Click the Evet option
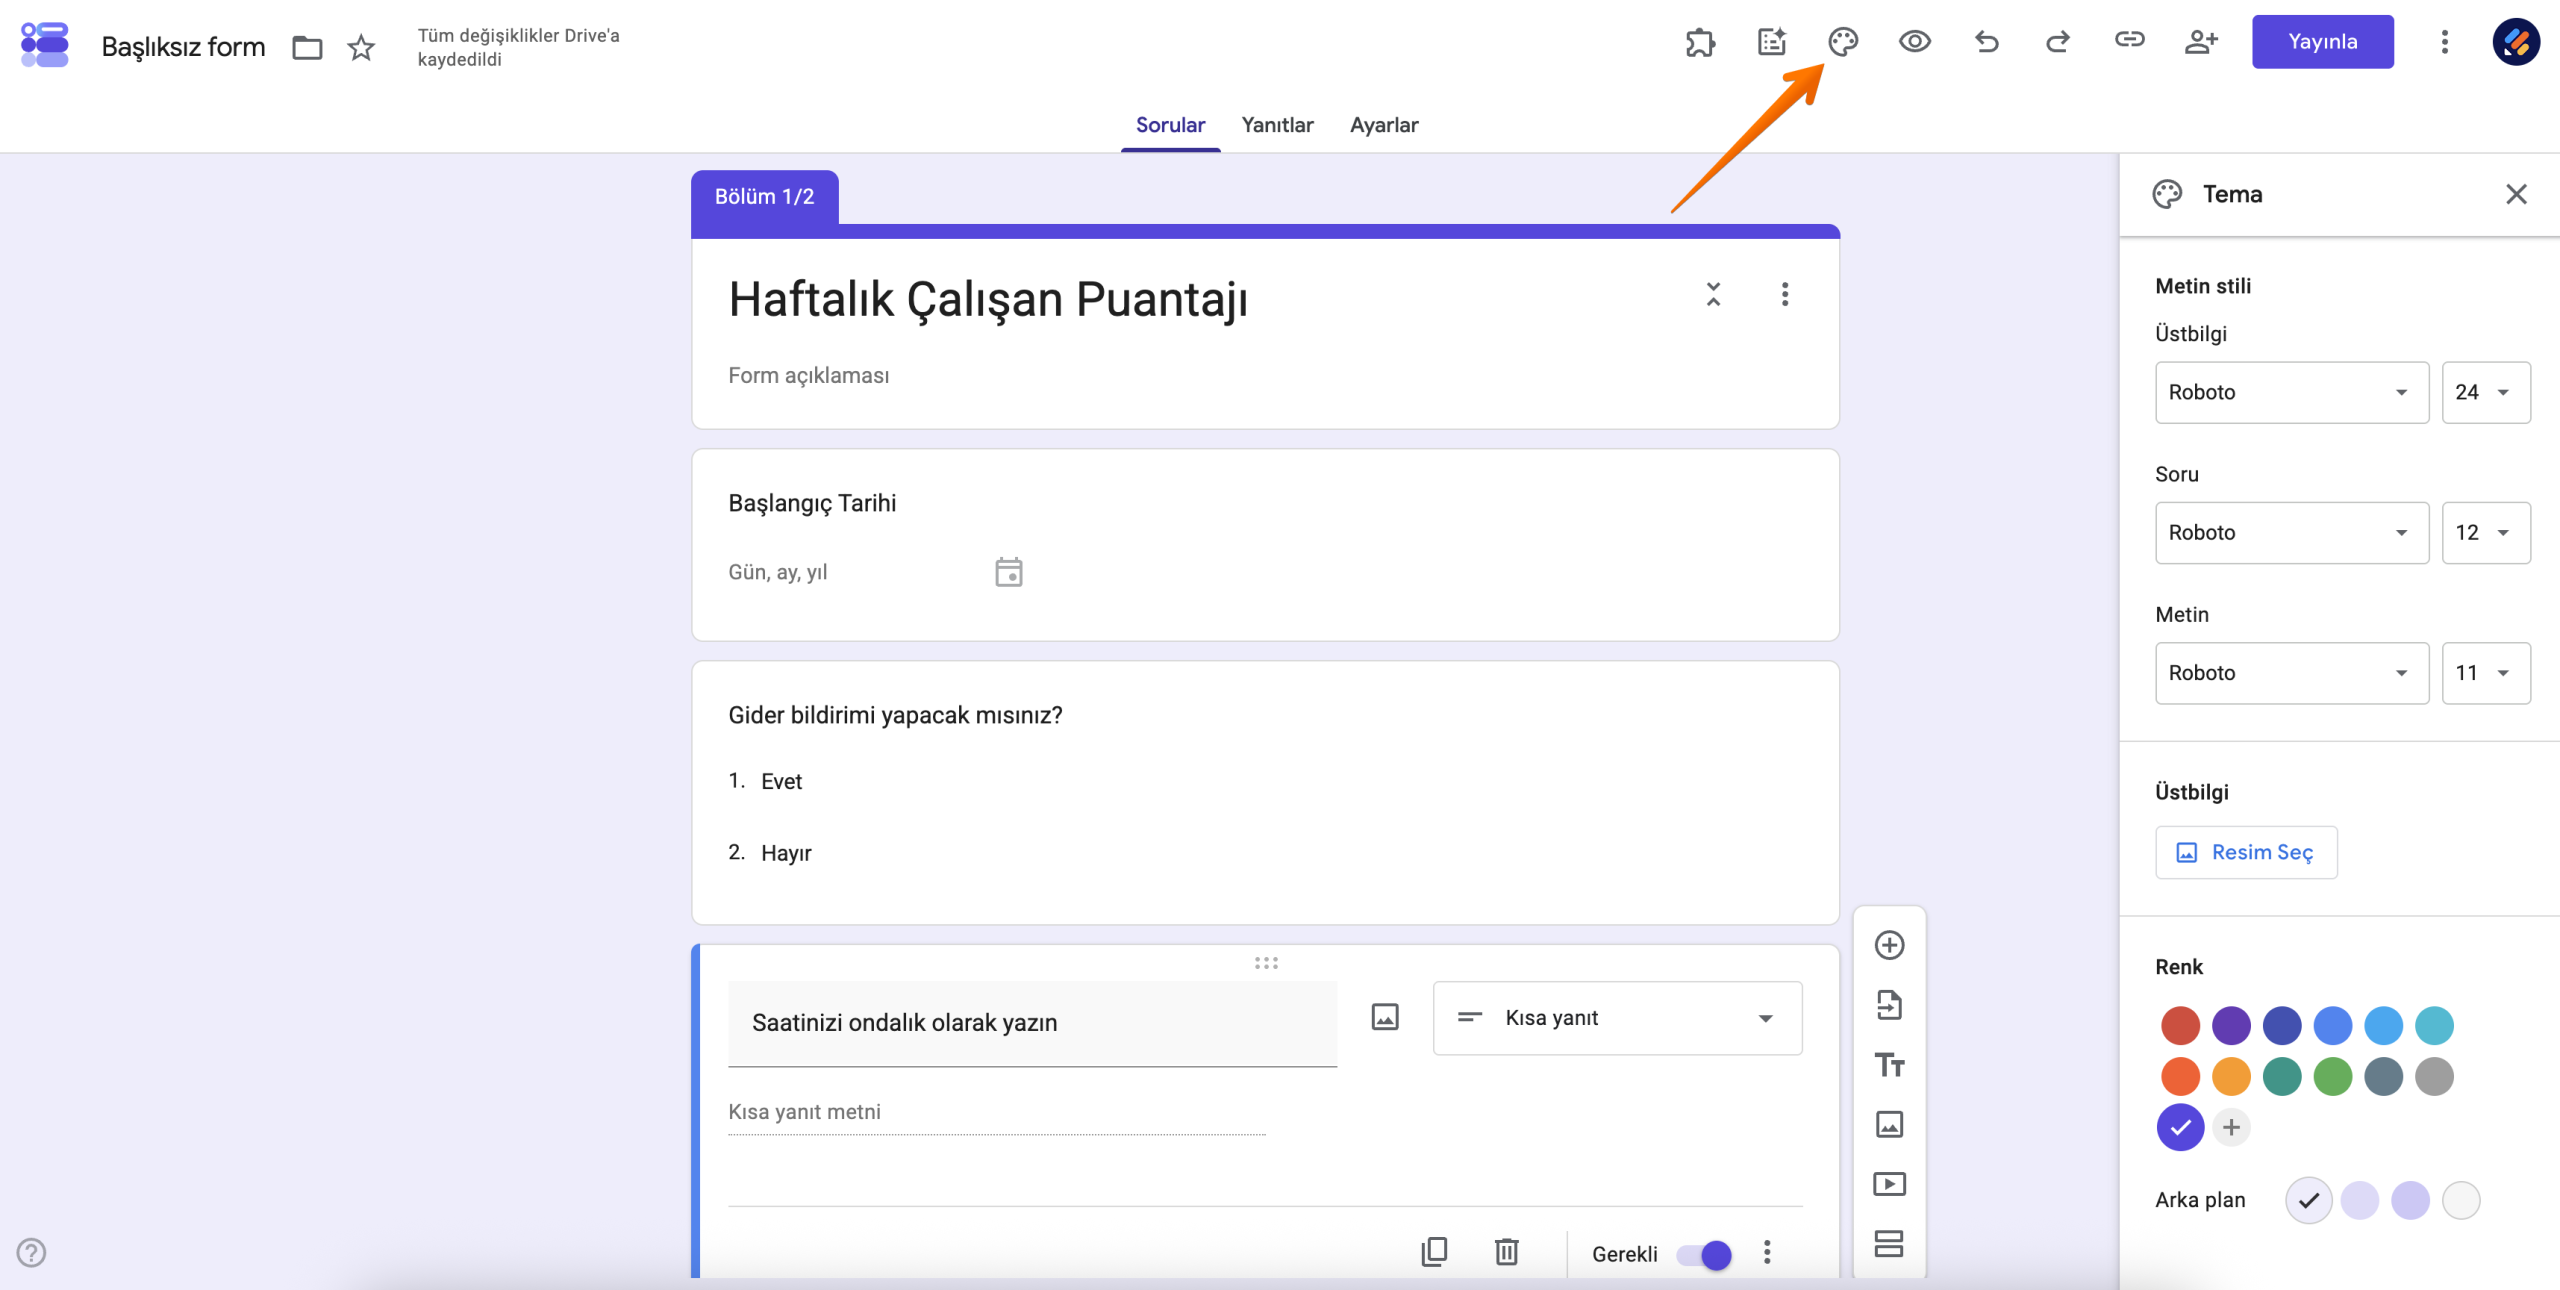 point(781,781)
